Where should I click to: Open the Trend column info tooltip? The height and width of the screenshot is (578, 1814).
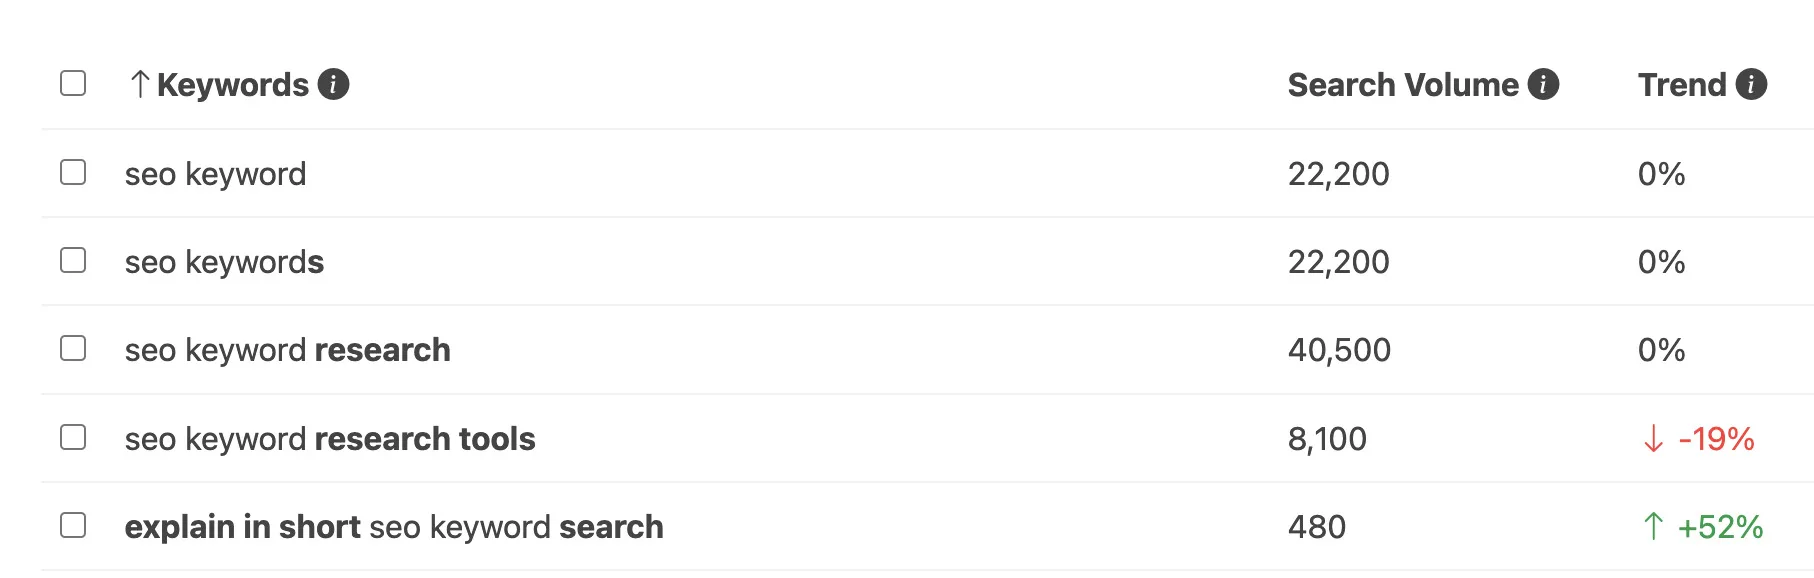tap(1752, 84)
